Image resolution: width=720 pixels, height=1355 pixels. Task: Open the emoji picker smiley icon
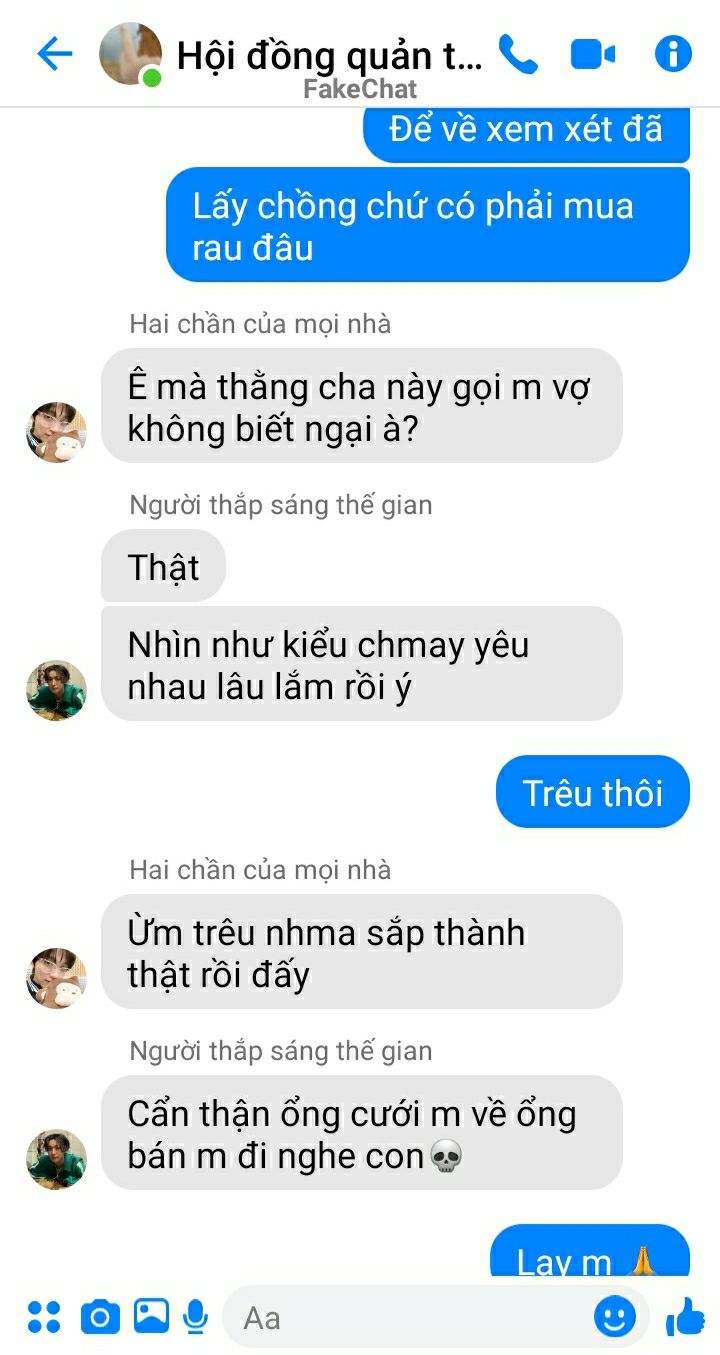pos(614,1316)
